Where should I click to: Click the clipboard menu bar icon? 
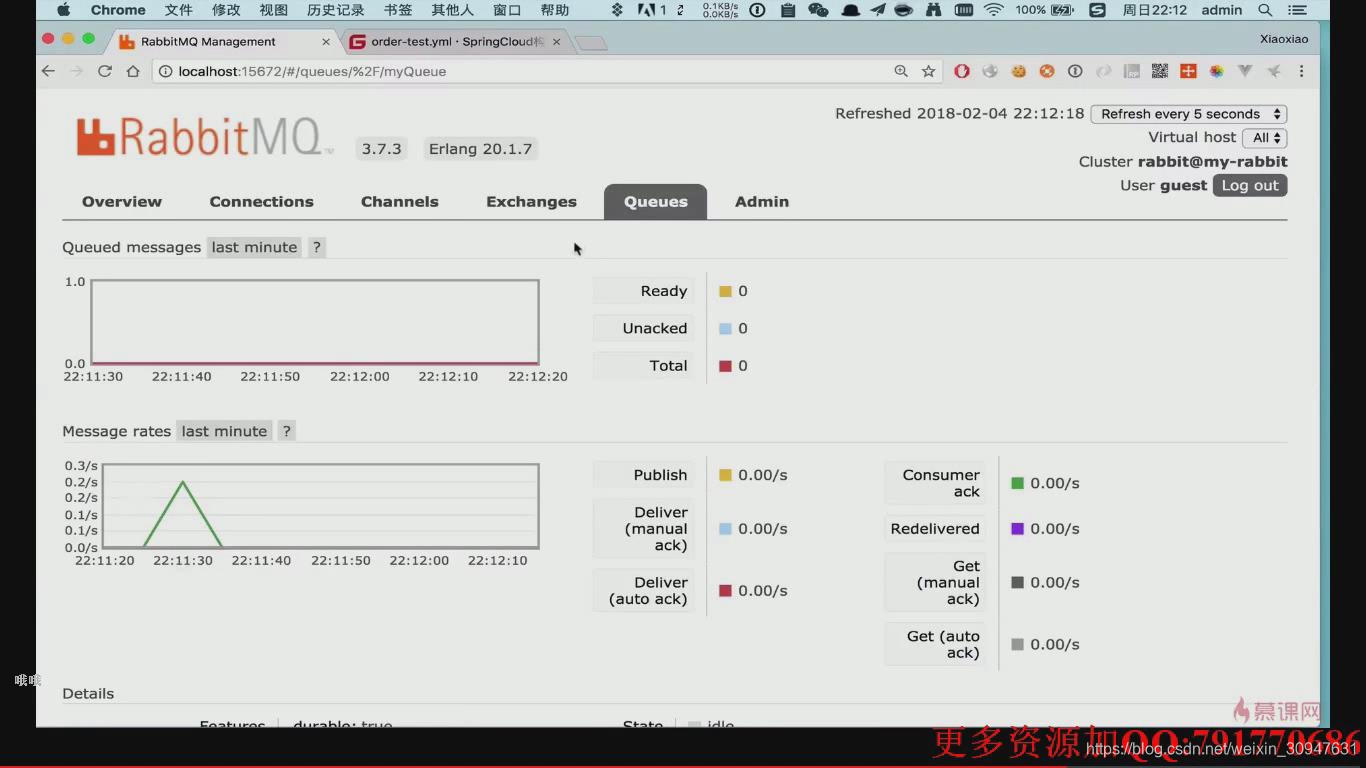[x=788, y=10]
